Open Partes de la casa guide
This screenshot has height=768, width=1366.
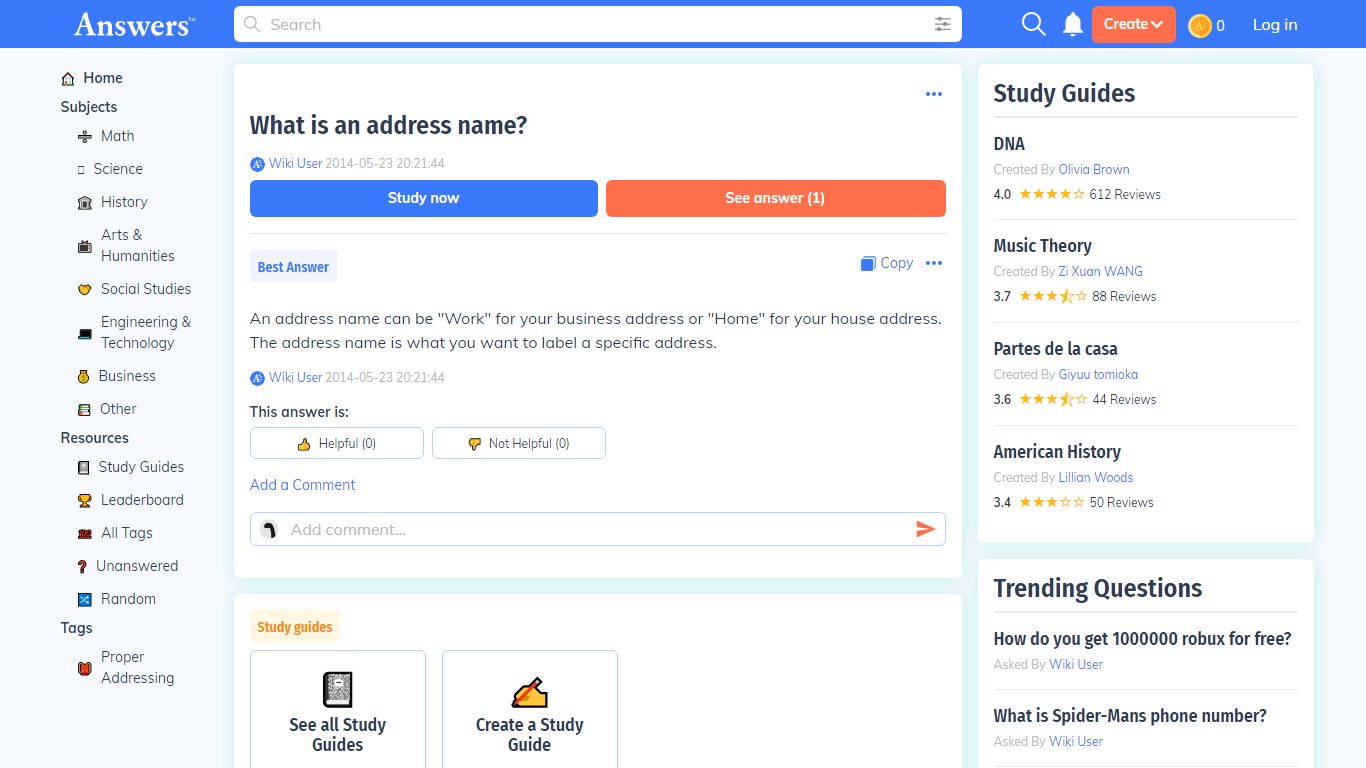tap(1055, 349)
